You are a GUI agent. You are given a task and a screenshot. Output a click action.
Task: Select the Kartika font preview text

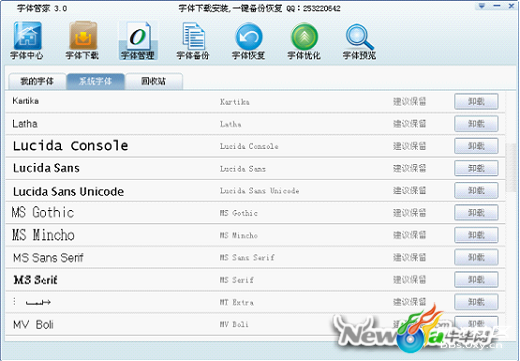pos(26,101)
